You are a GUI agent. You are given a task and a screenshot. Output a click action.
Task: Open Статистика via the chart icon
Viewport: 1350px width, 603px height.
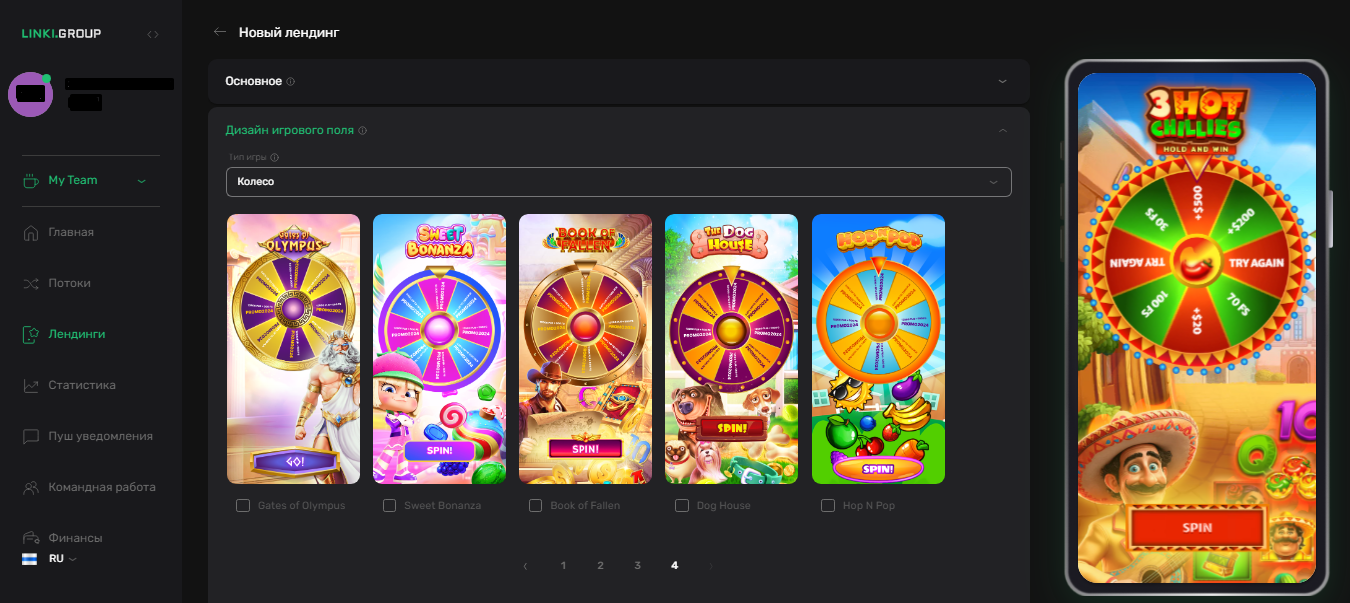[30, 385]
